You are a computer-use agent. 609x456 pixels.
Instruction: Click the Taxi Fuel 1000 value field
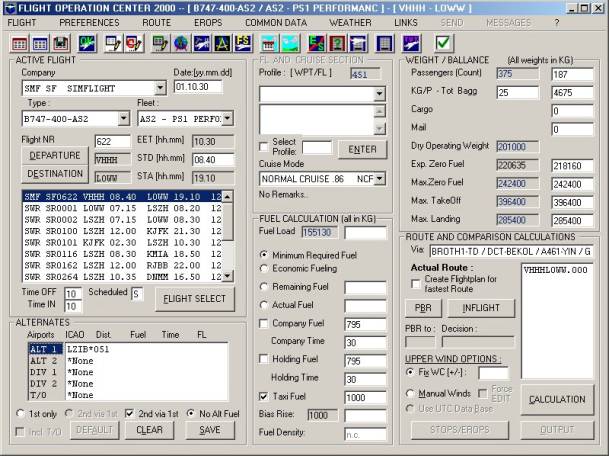pos(365,397)
